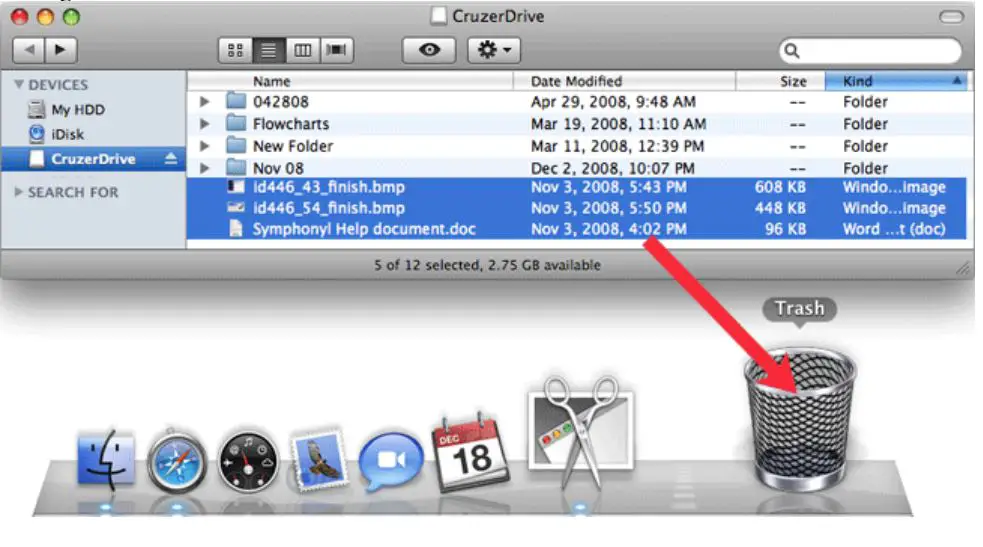Open iCal from the Dock
This screenshot has width=983, height=547.
(470, 452)
